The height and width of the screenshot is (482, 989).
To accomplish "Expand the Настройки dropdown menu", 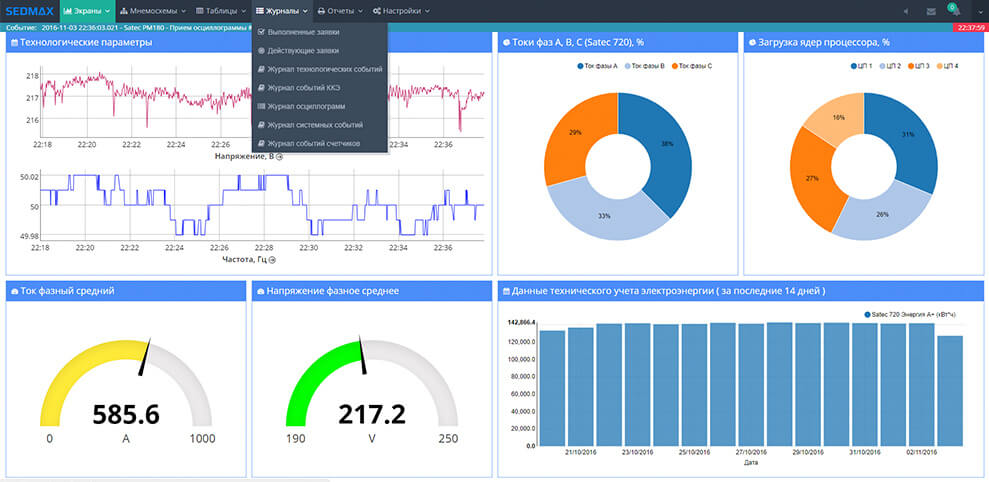I will 401,11.
